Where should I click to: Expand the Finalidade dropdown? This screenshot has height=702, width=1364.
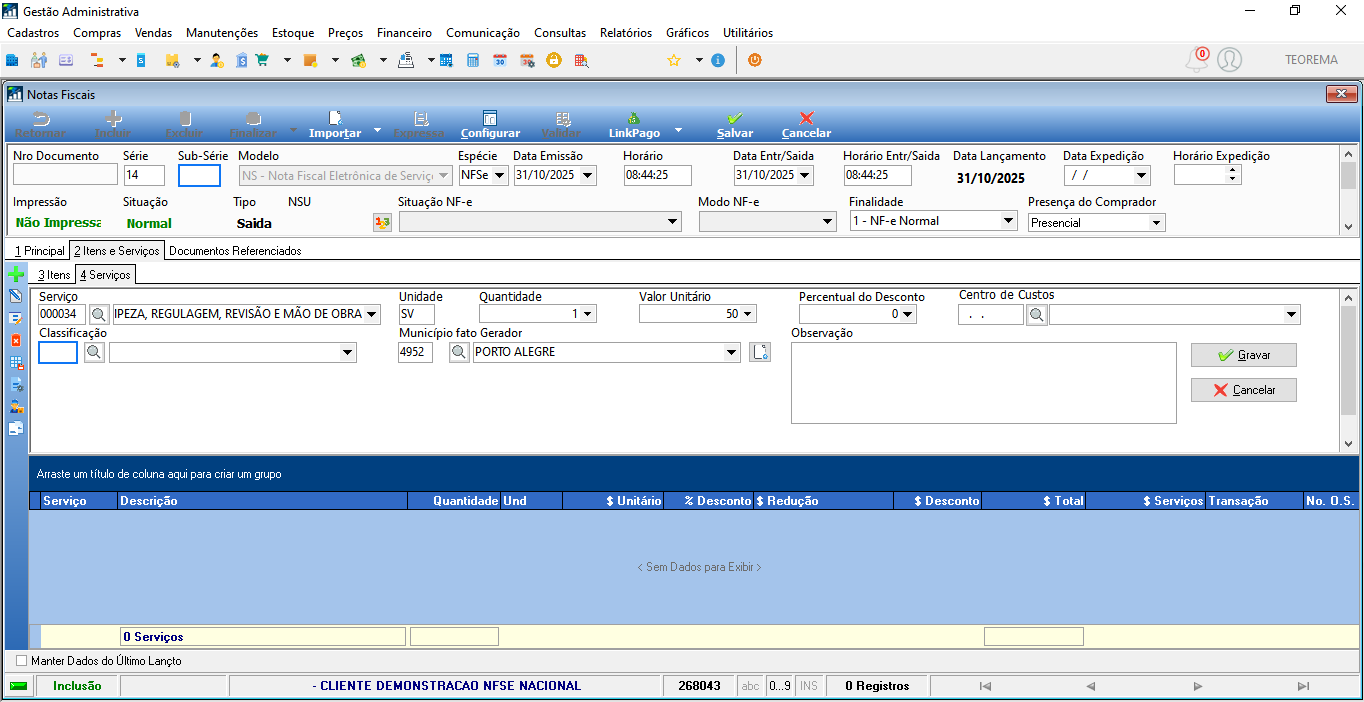pos(1009,221)
